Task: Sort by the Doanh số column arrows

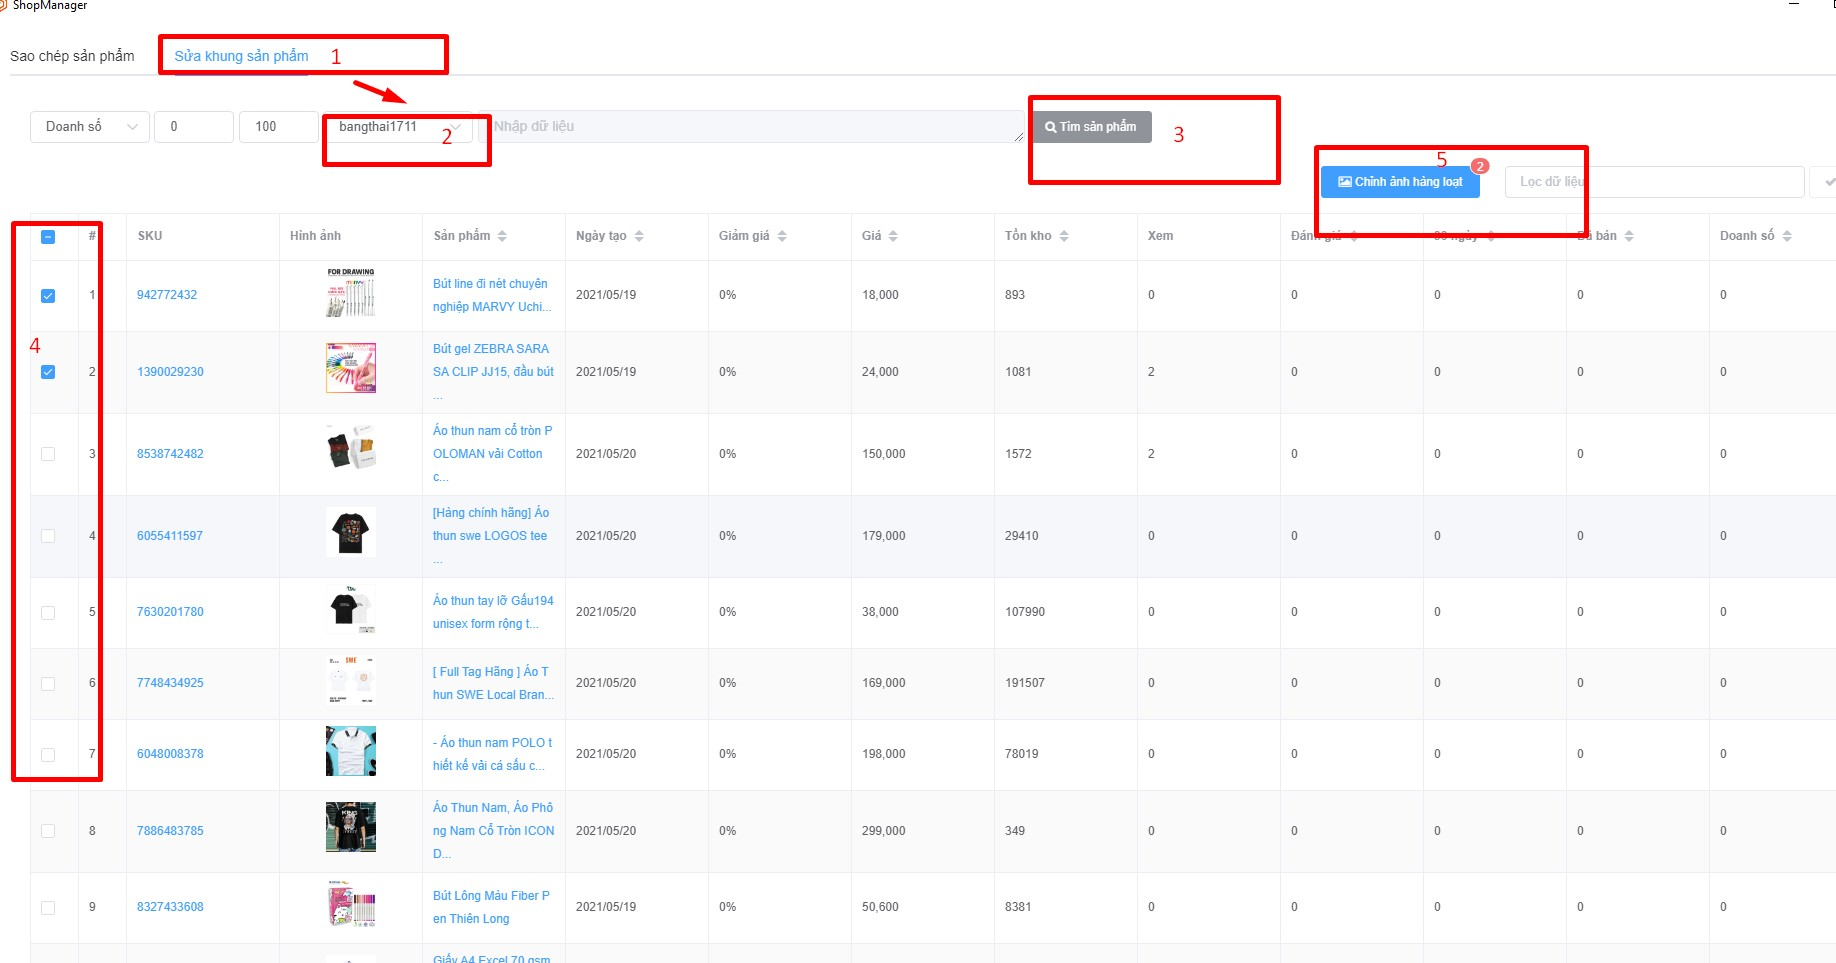Action: (1787, 236)
